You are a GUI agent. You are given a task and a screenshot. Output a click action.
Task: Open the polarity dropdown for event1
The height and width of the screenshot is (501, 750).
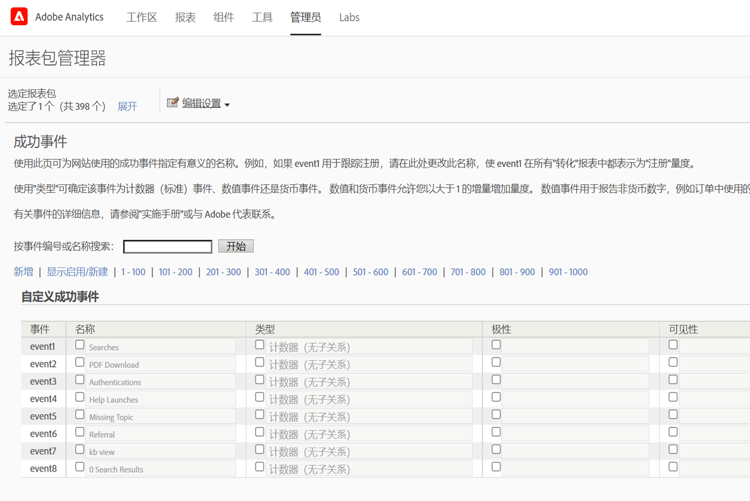coord(575,347)
